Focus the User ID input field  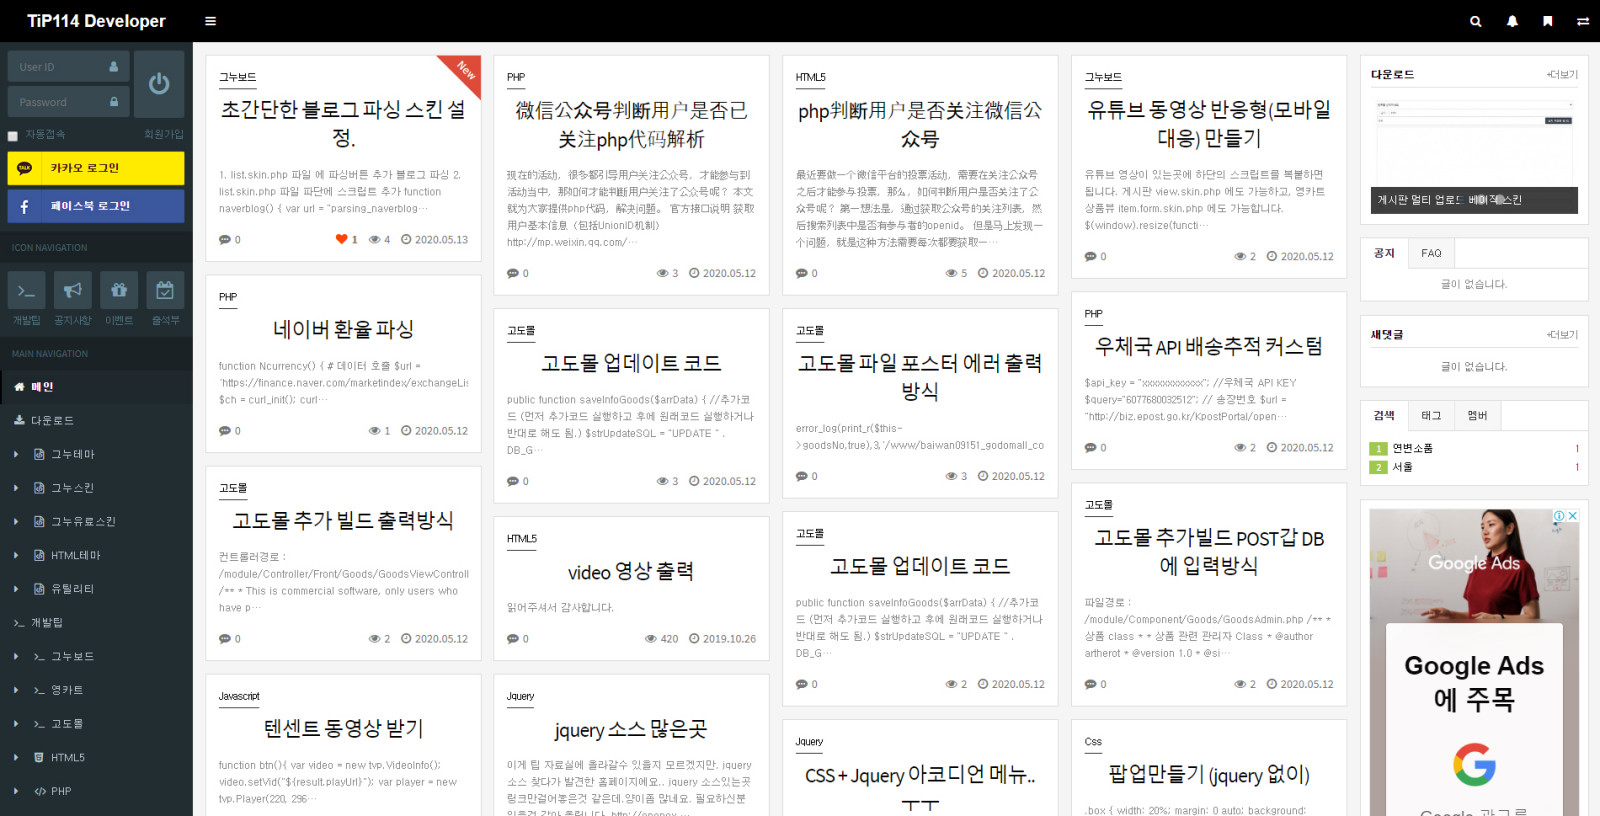pos(60,67)
